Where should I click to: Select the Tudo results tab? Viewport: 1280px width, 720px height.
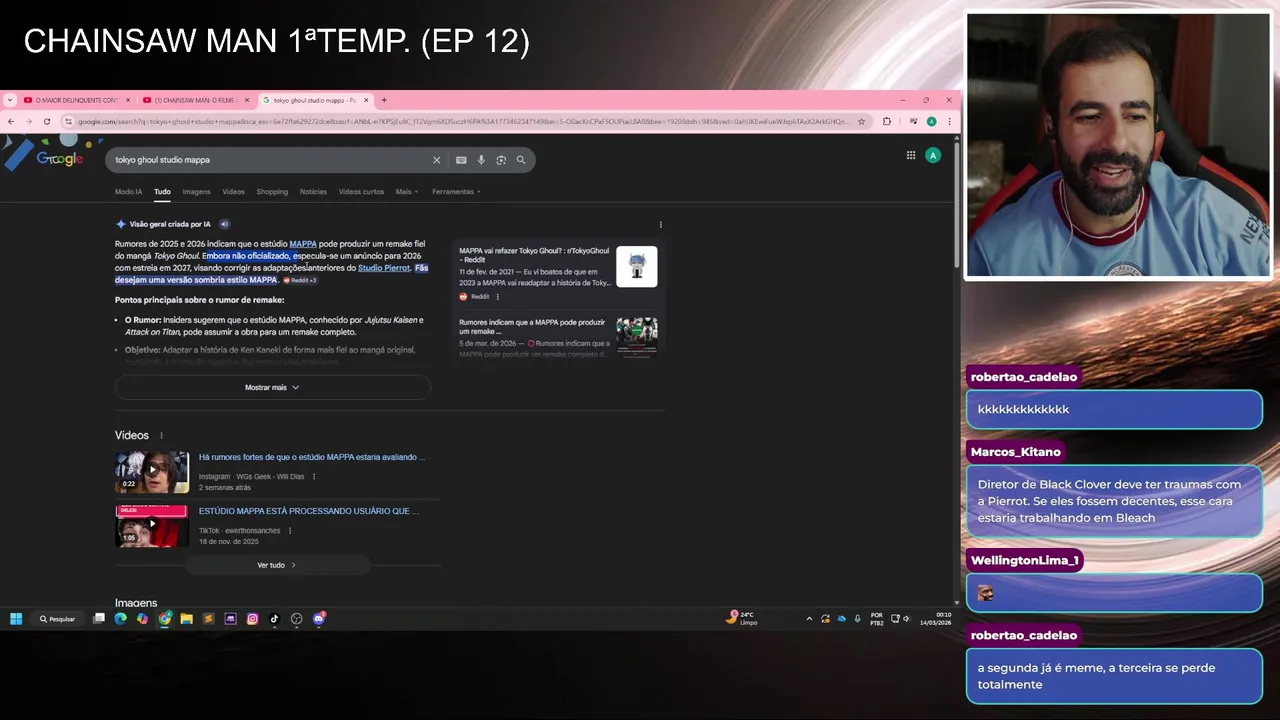[162, 192]
